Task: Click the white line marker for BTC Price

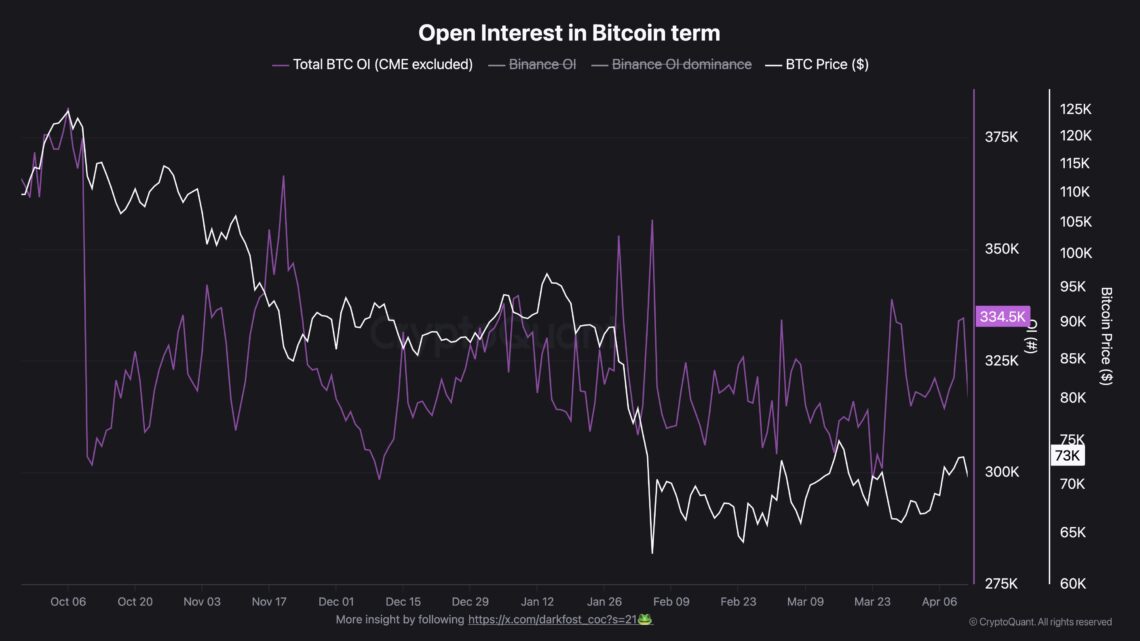Action: (773, 65)
